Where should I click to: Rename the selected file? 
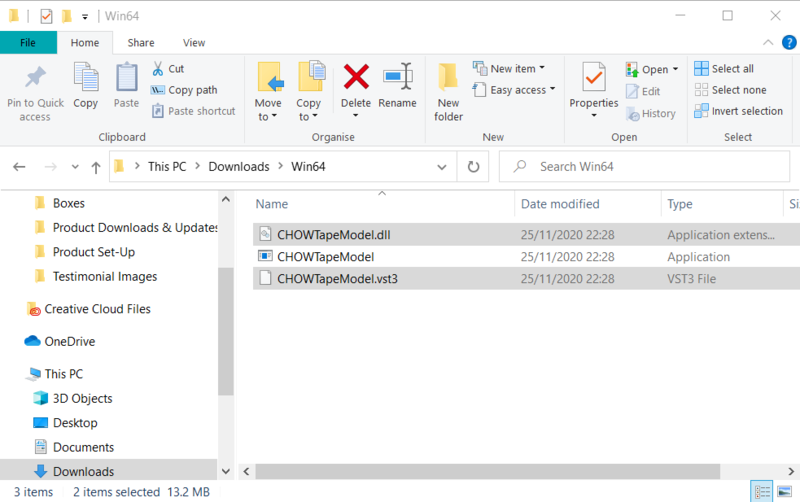pos(397,86)
